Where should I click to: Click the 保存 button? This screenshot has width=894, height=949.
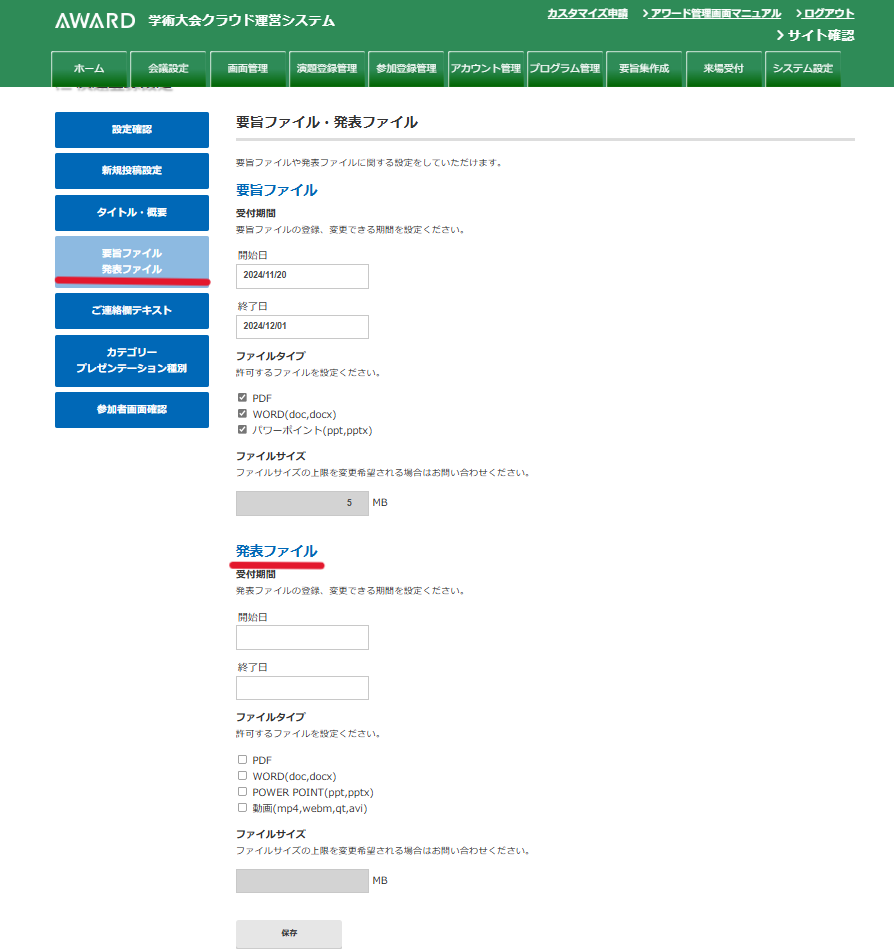coord(289,934)
